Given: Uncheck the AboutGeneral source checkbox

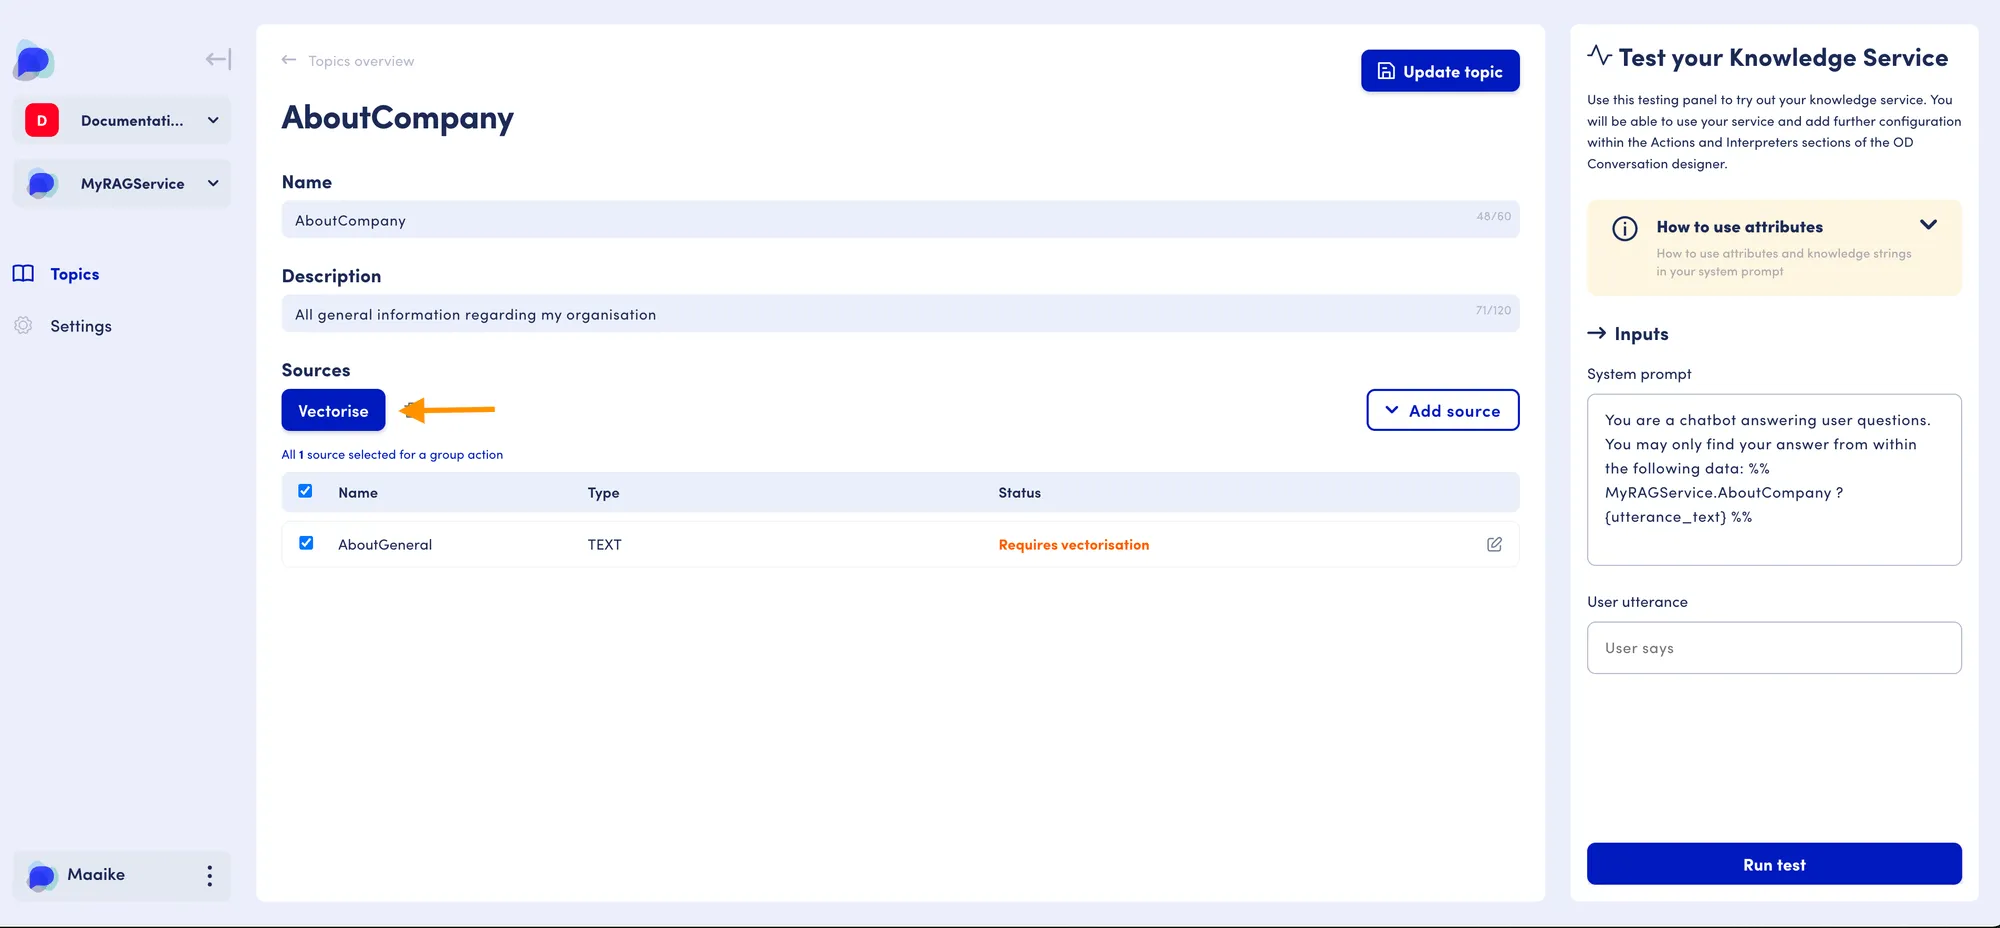Looking at the screenshot, I should click(x=306, y=543).
